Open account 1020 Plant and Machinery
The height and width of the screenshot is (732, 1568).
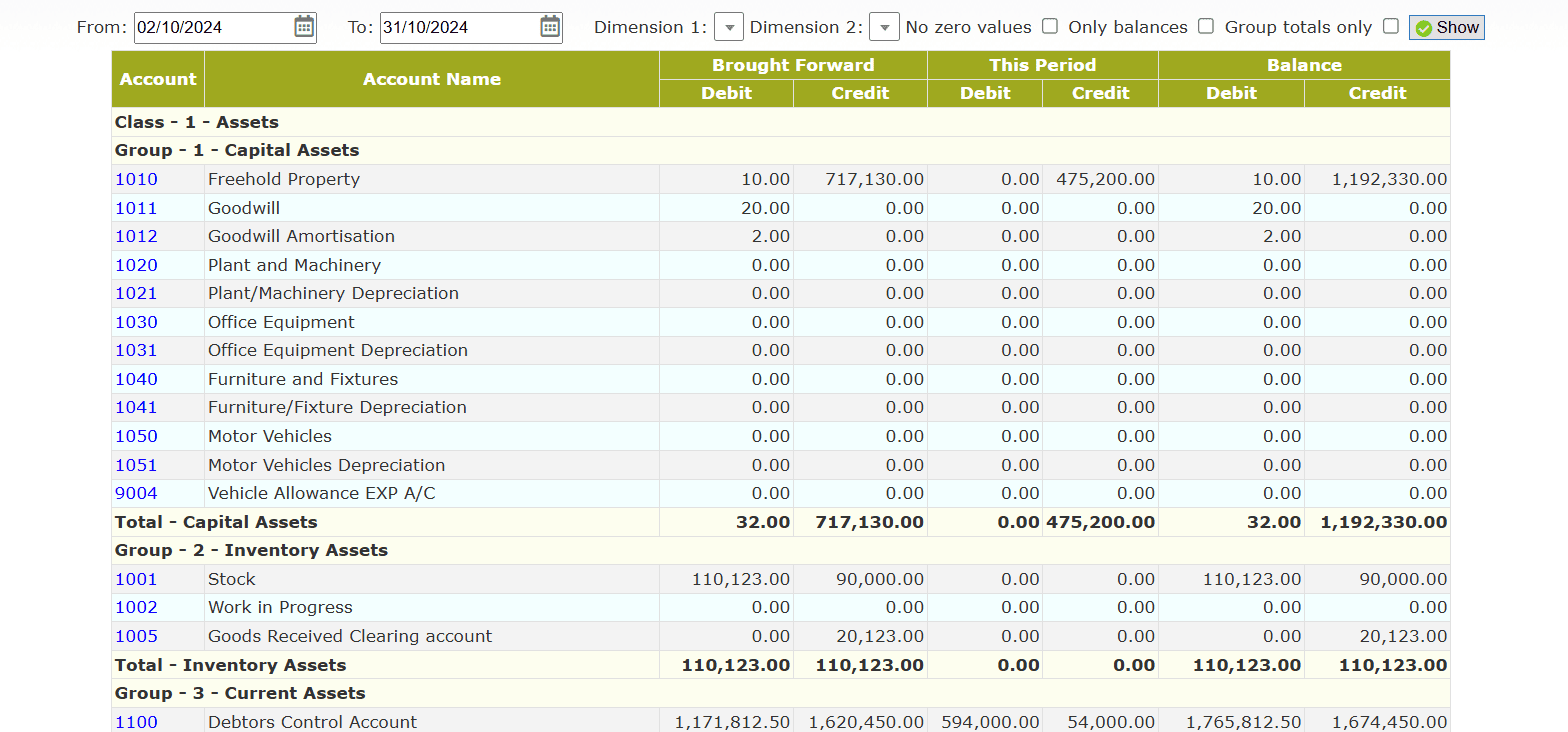pyautogui.click(x=136, y=265)
